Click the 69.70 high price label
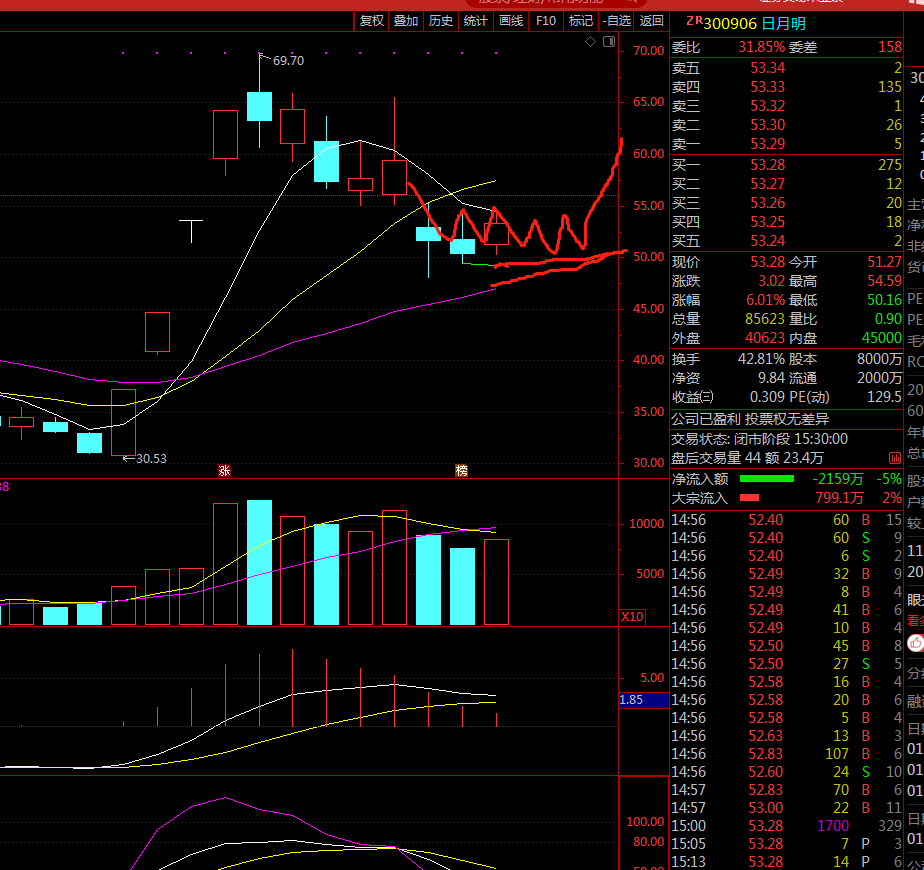This screenshot has width=924, height=870. coord(289,61)
